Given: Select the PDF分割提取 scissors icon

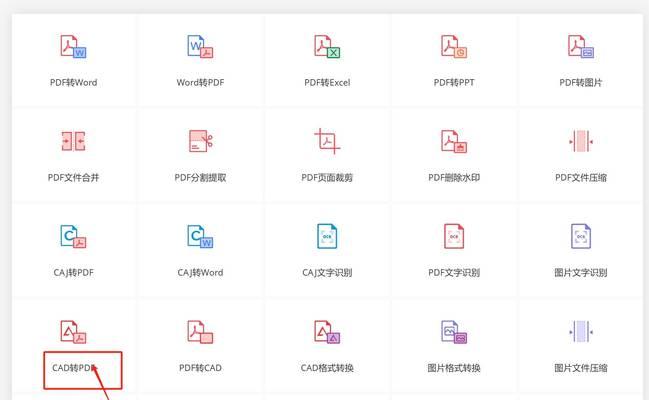Looking at the screenshot, I should pos(200,141).
